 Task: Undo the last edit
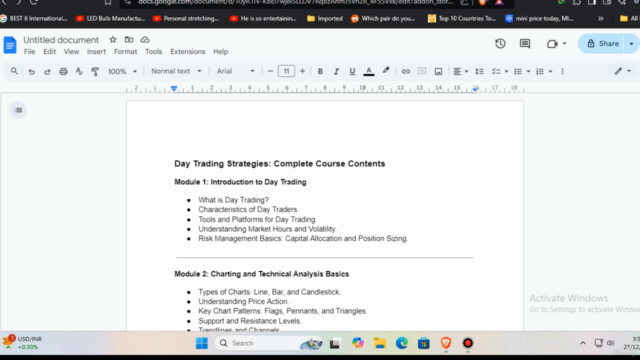[31, 71]
